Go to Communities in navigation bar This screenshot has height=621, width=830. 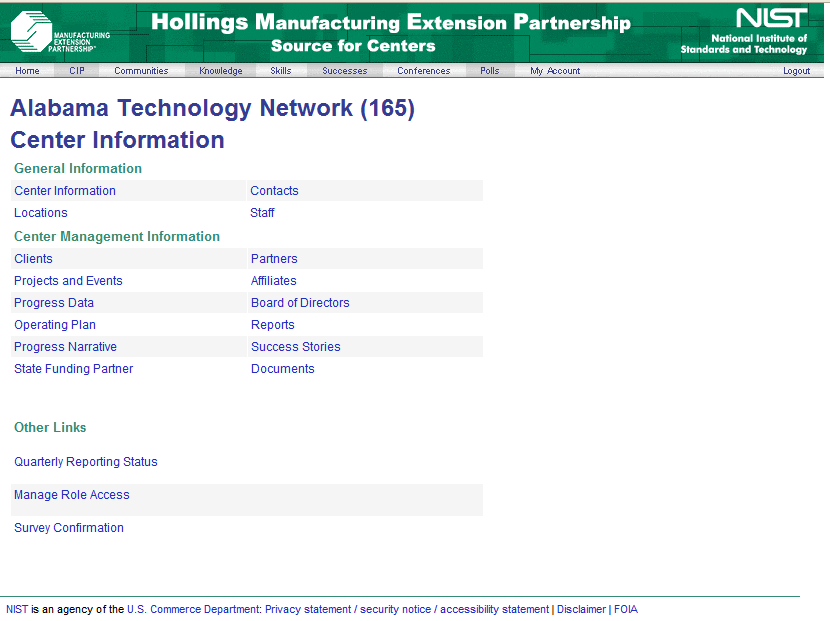click(x=141, y=70)
